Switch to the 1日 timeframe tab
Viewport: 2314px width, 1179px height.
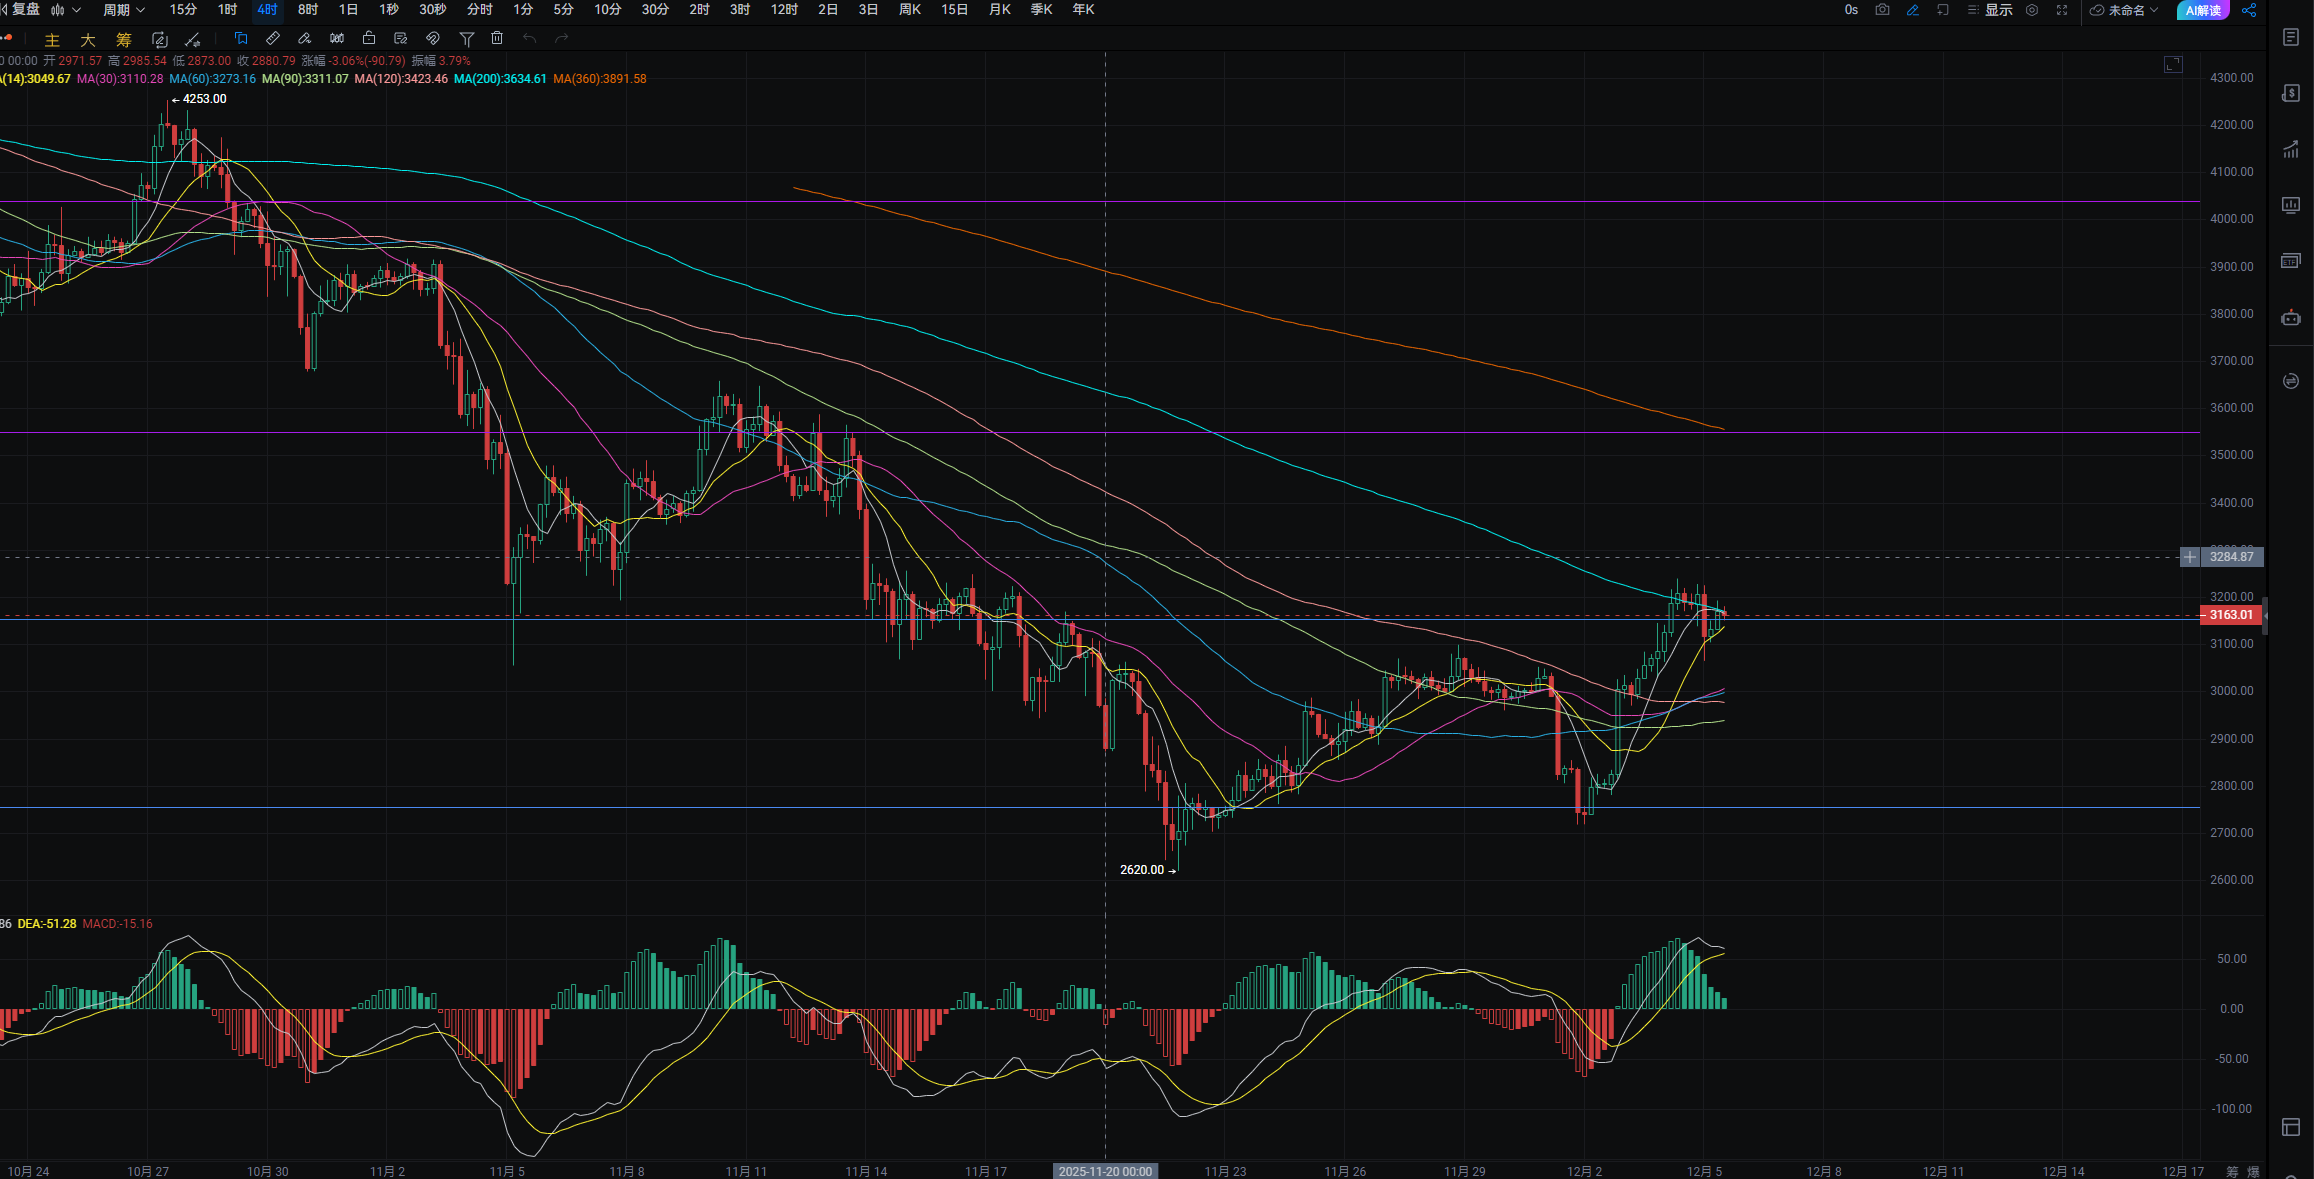tap(348, 10)
